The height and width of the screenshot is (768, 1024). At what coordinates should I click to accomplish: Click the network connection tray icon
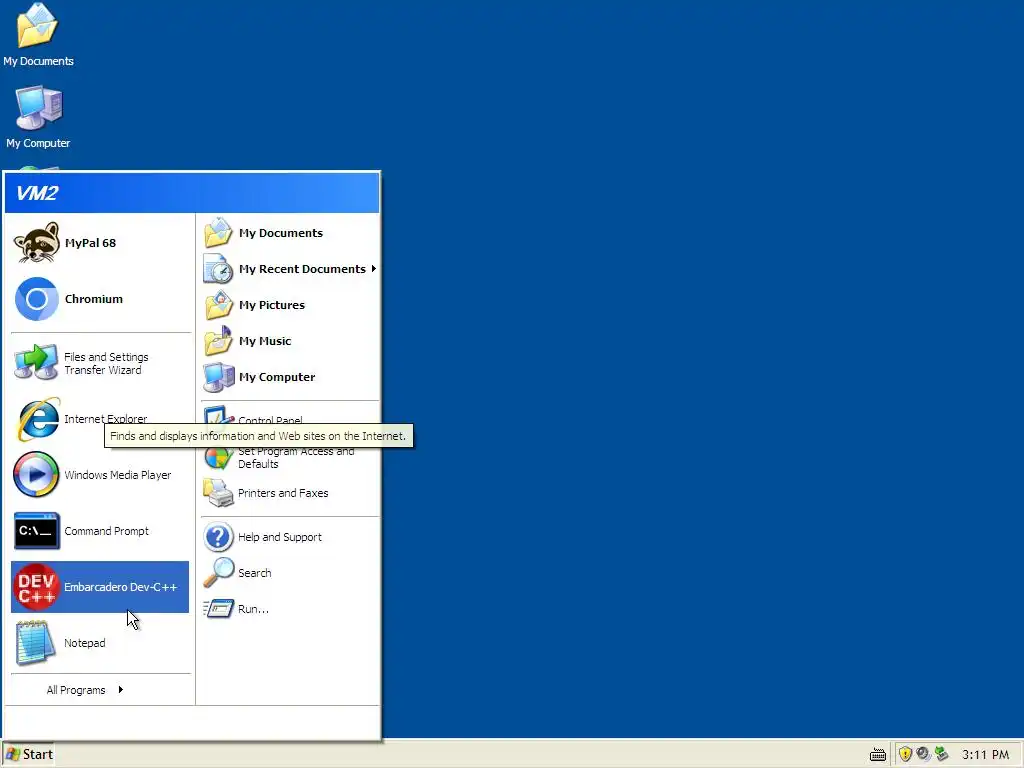[941, 754]
